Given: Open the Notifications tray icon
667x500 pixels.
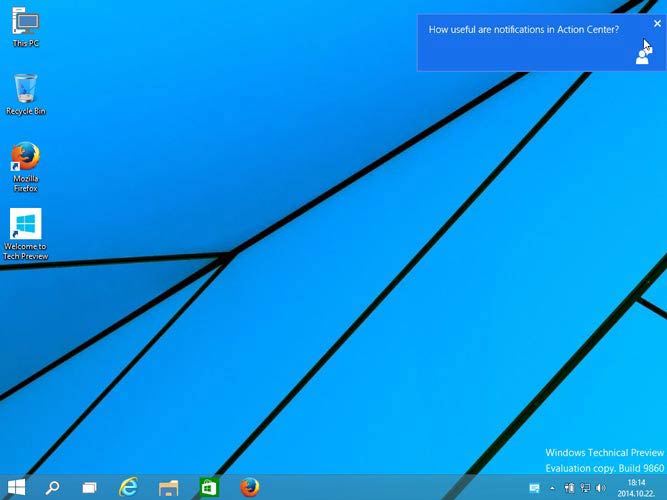Looking at the screenshot, I should coord(535,488).
